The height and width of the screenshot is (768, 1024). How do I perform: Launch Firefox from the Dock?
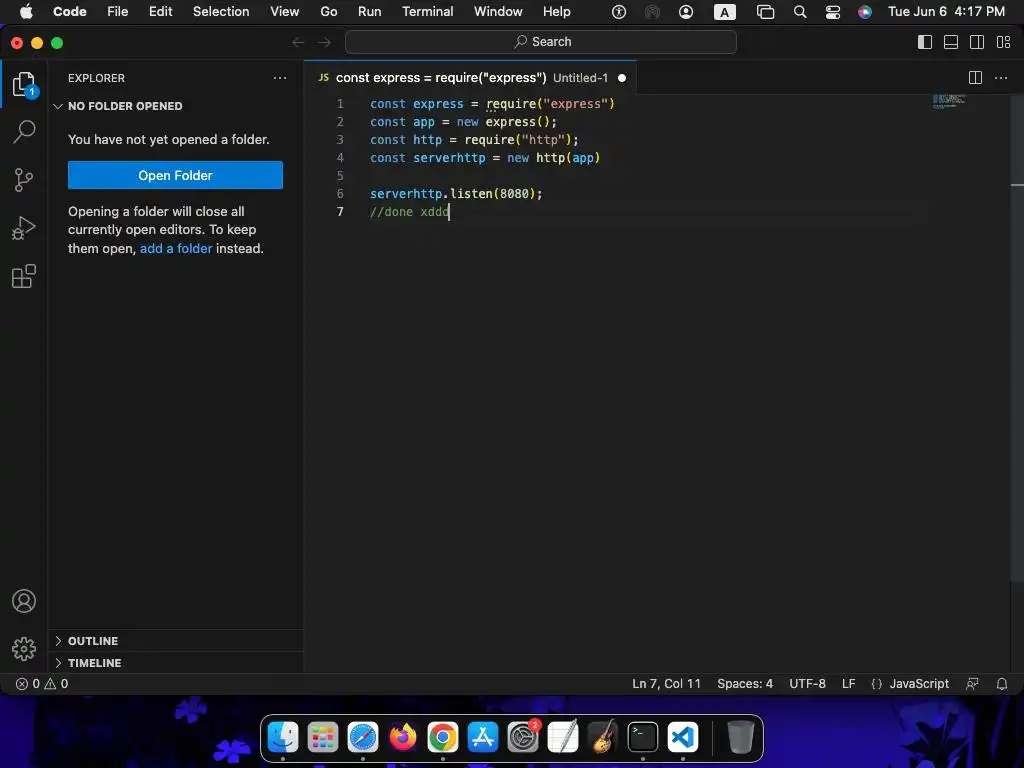(403, 737)
